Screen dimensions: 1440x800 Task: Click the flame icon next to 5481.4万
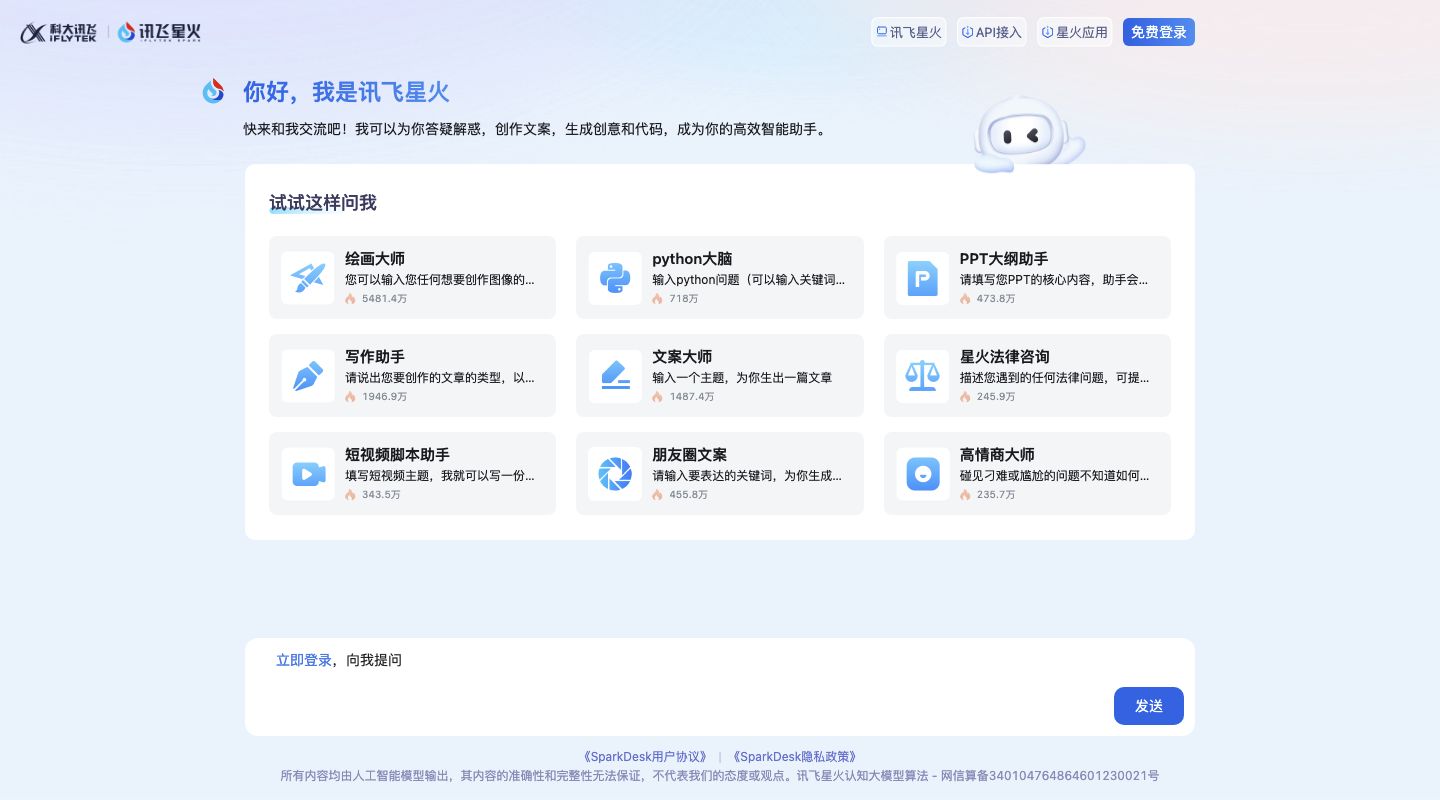pos(350,299)
